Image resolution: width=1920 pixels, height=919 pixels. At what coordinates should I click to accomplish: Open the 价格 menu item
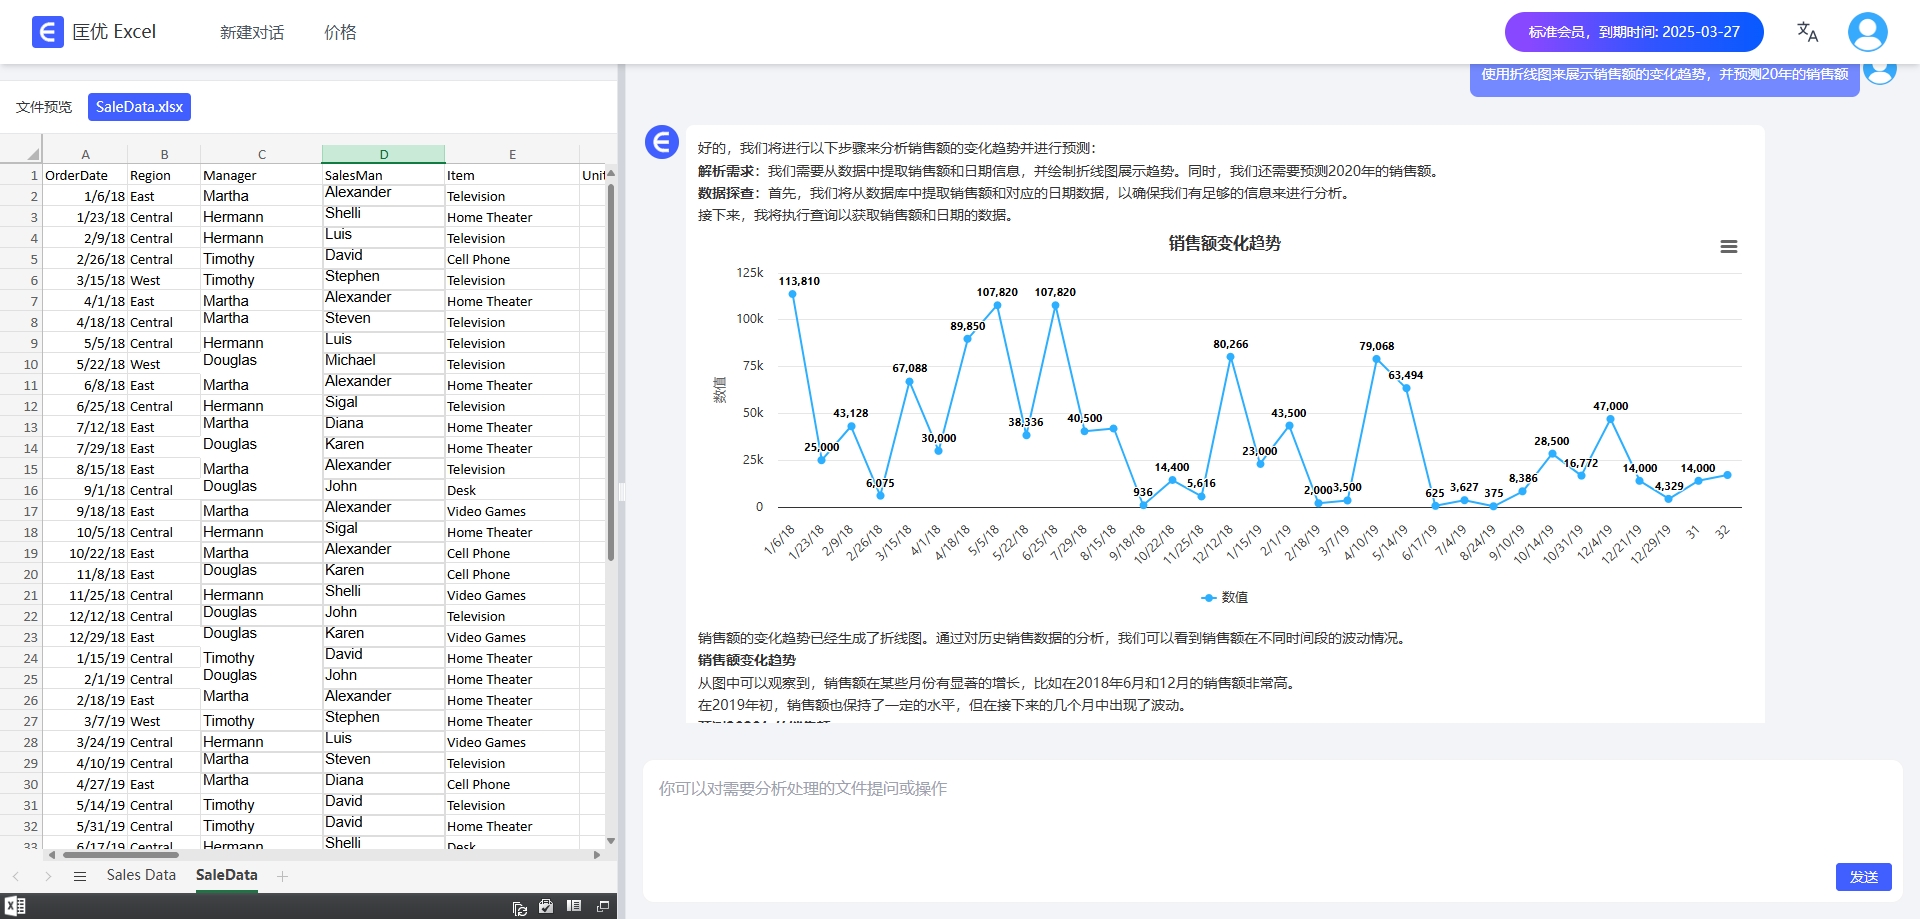click(x=340, y=32)
